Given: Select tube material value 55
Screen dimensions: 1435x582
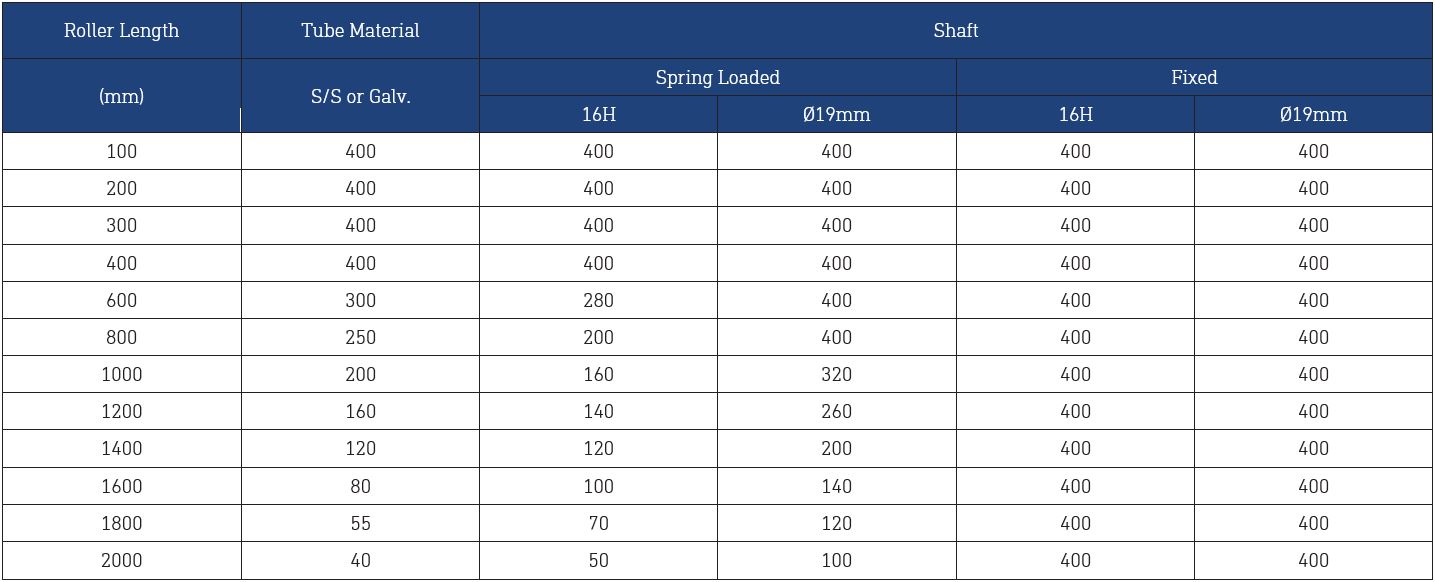Looking at the screenshot, I should point(360,523).
